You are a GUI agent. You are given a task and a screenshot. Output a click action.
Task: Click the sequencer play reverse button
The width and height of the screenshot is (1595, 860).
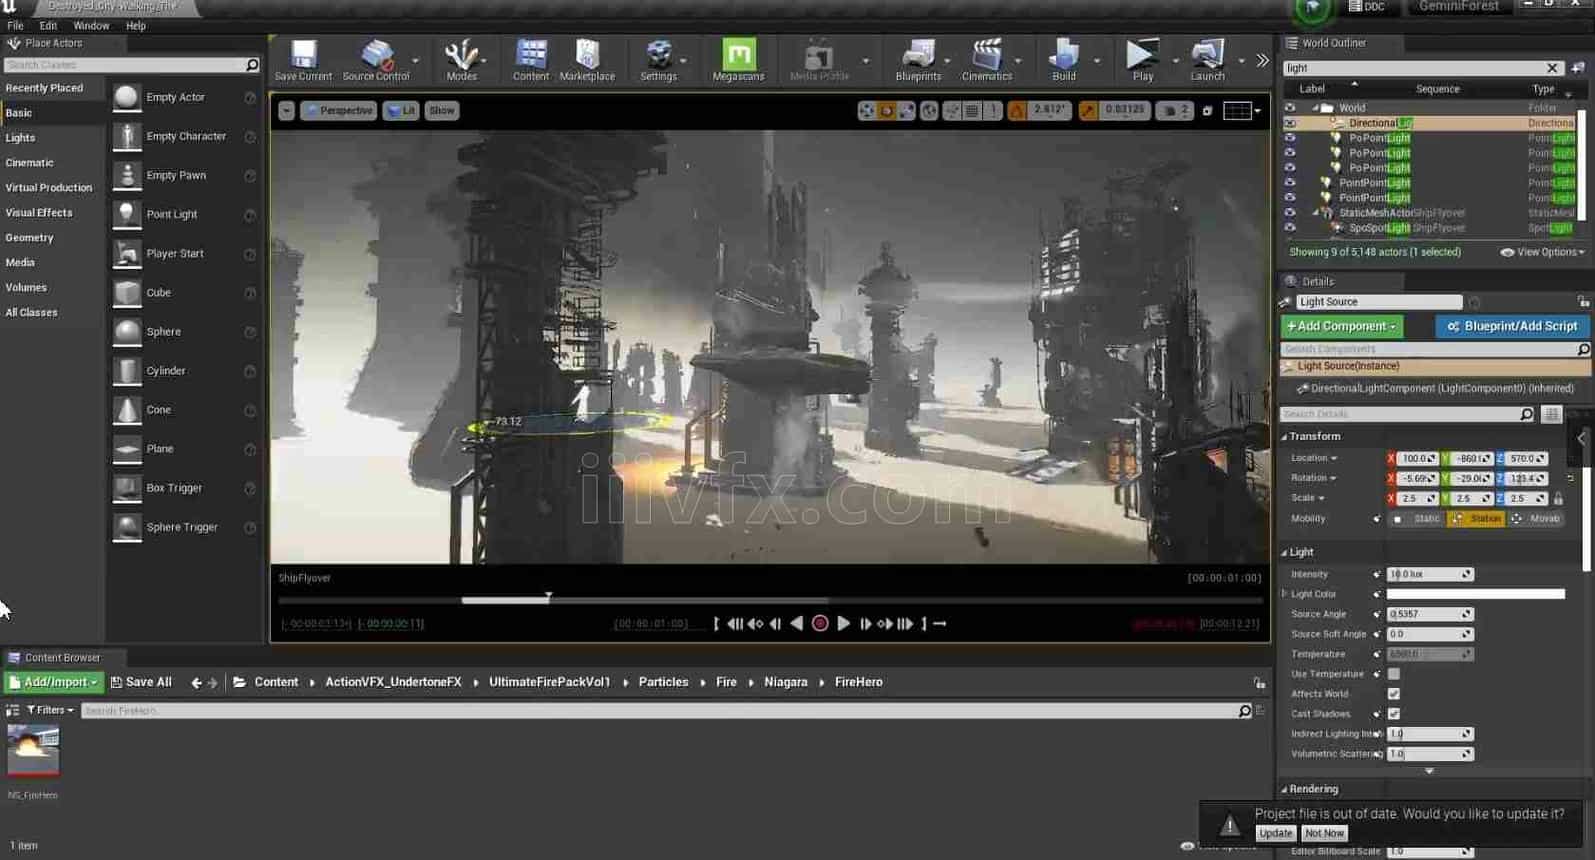pos(797,623)
